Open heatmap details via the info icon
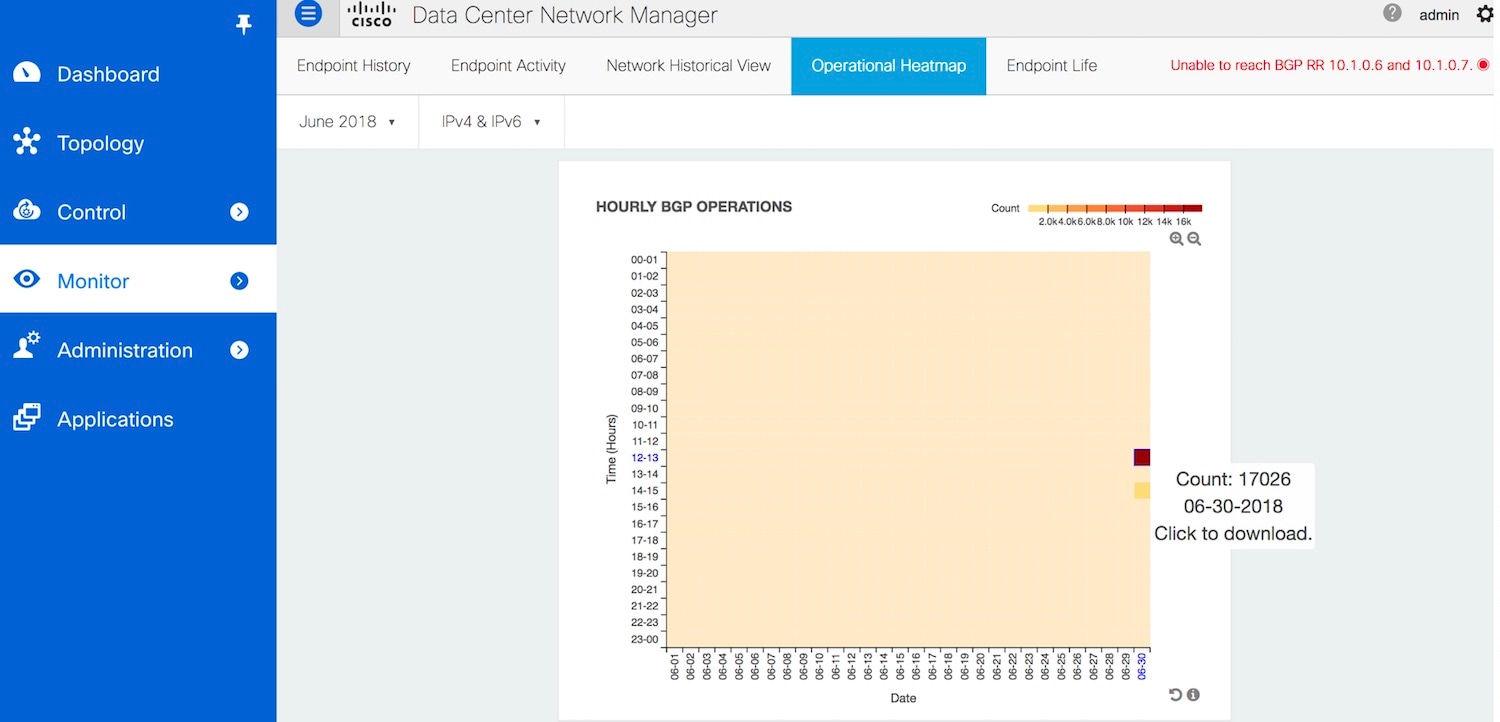 click(1192, 694)
